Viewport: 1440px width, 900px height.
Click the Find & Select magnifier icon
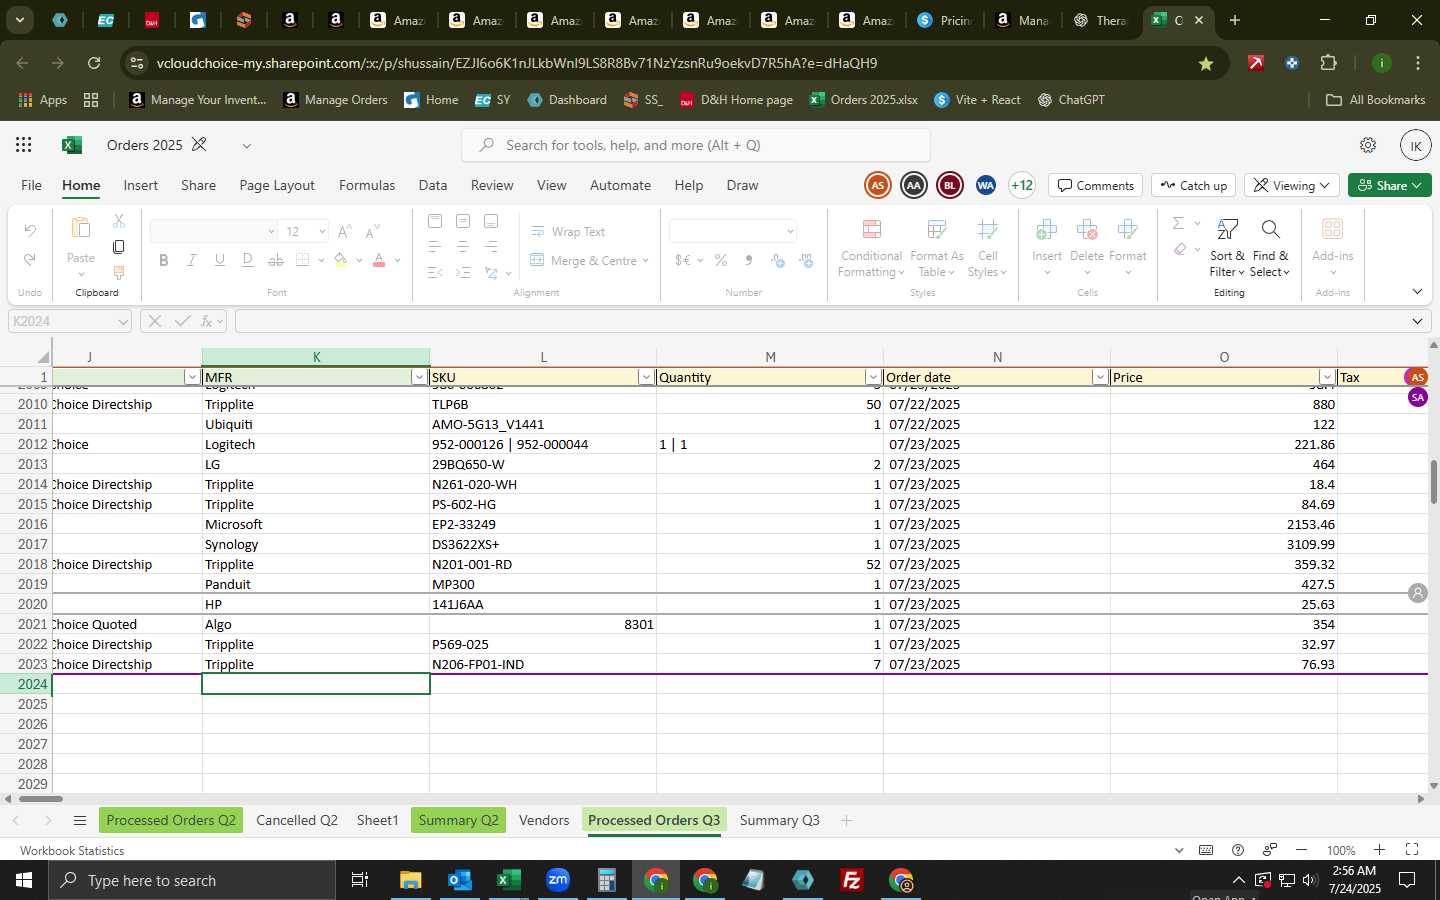click(1270, 230)
